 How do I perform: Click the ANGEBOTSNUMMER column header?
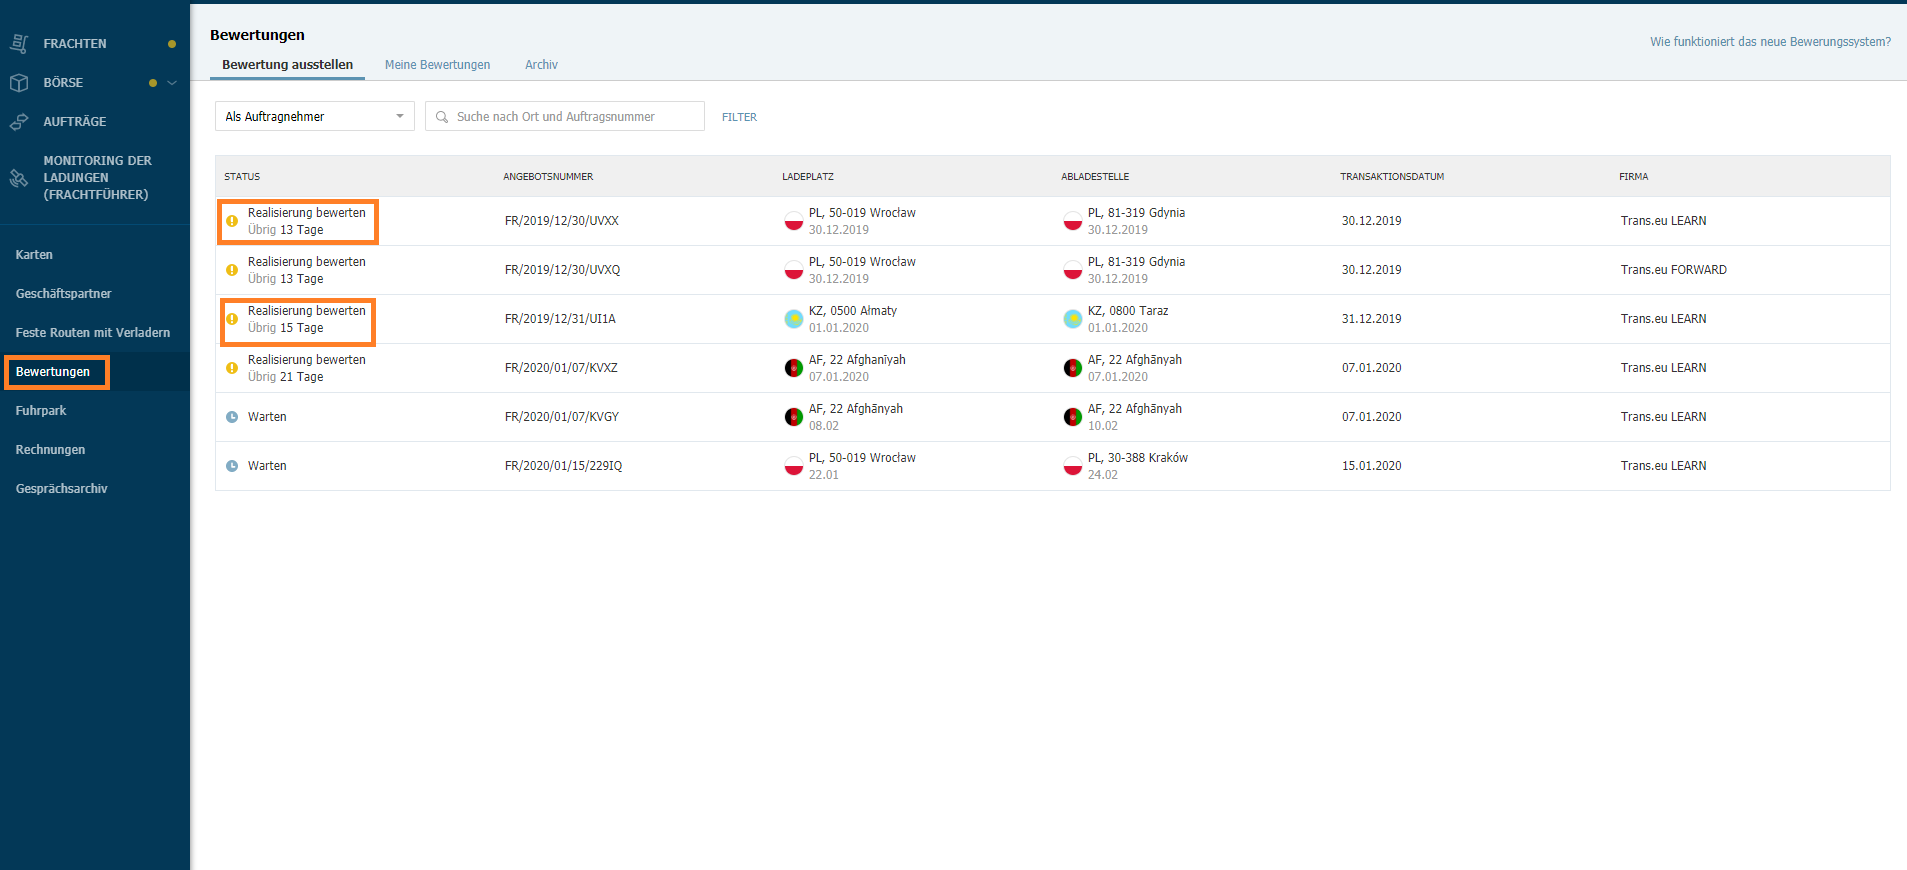(x=548, y=177)
